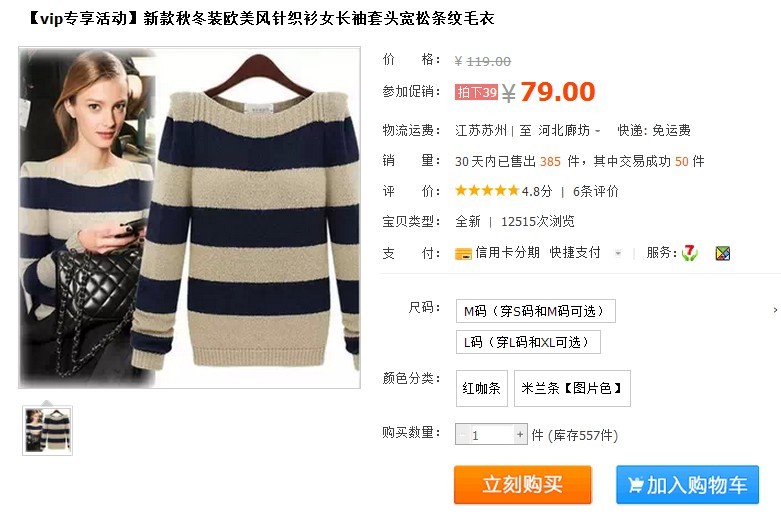Click the 拍下39 promotion badge
This screenshot has width=781, height=518.
(x=476, y=92)
